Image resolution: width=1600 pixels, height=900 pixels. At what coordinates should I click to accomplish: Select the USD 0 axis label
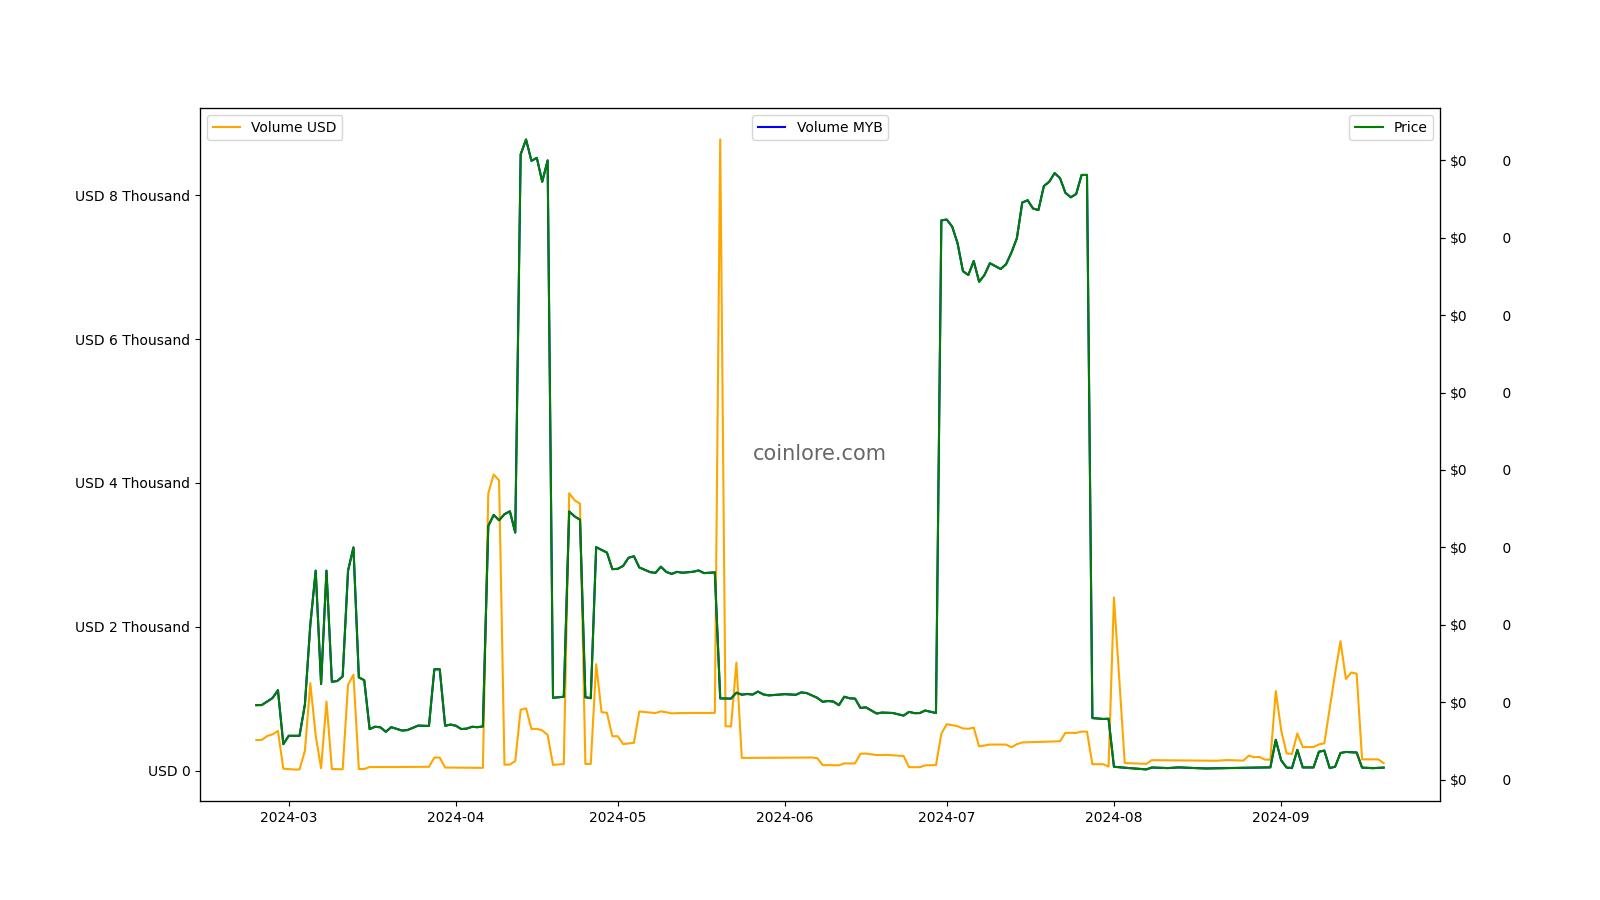(x=169, y=771)
